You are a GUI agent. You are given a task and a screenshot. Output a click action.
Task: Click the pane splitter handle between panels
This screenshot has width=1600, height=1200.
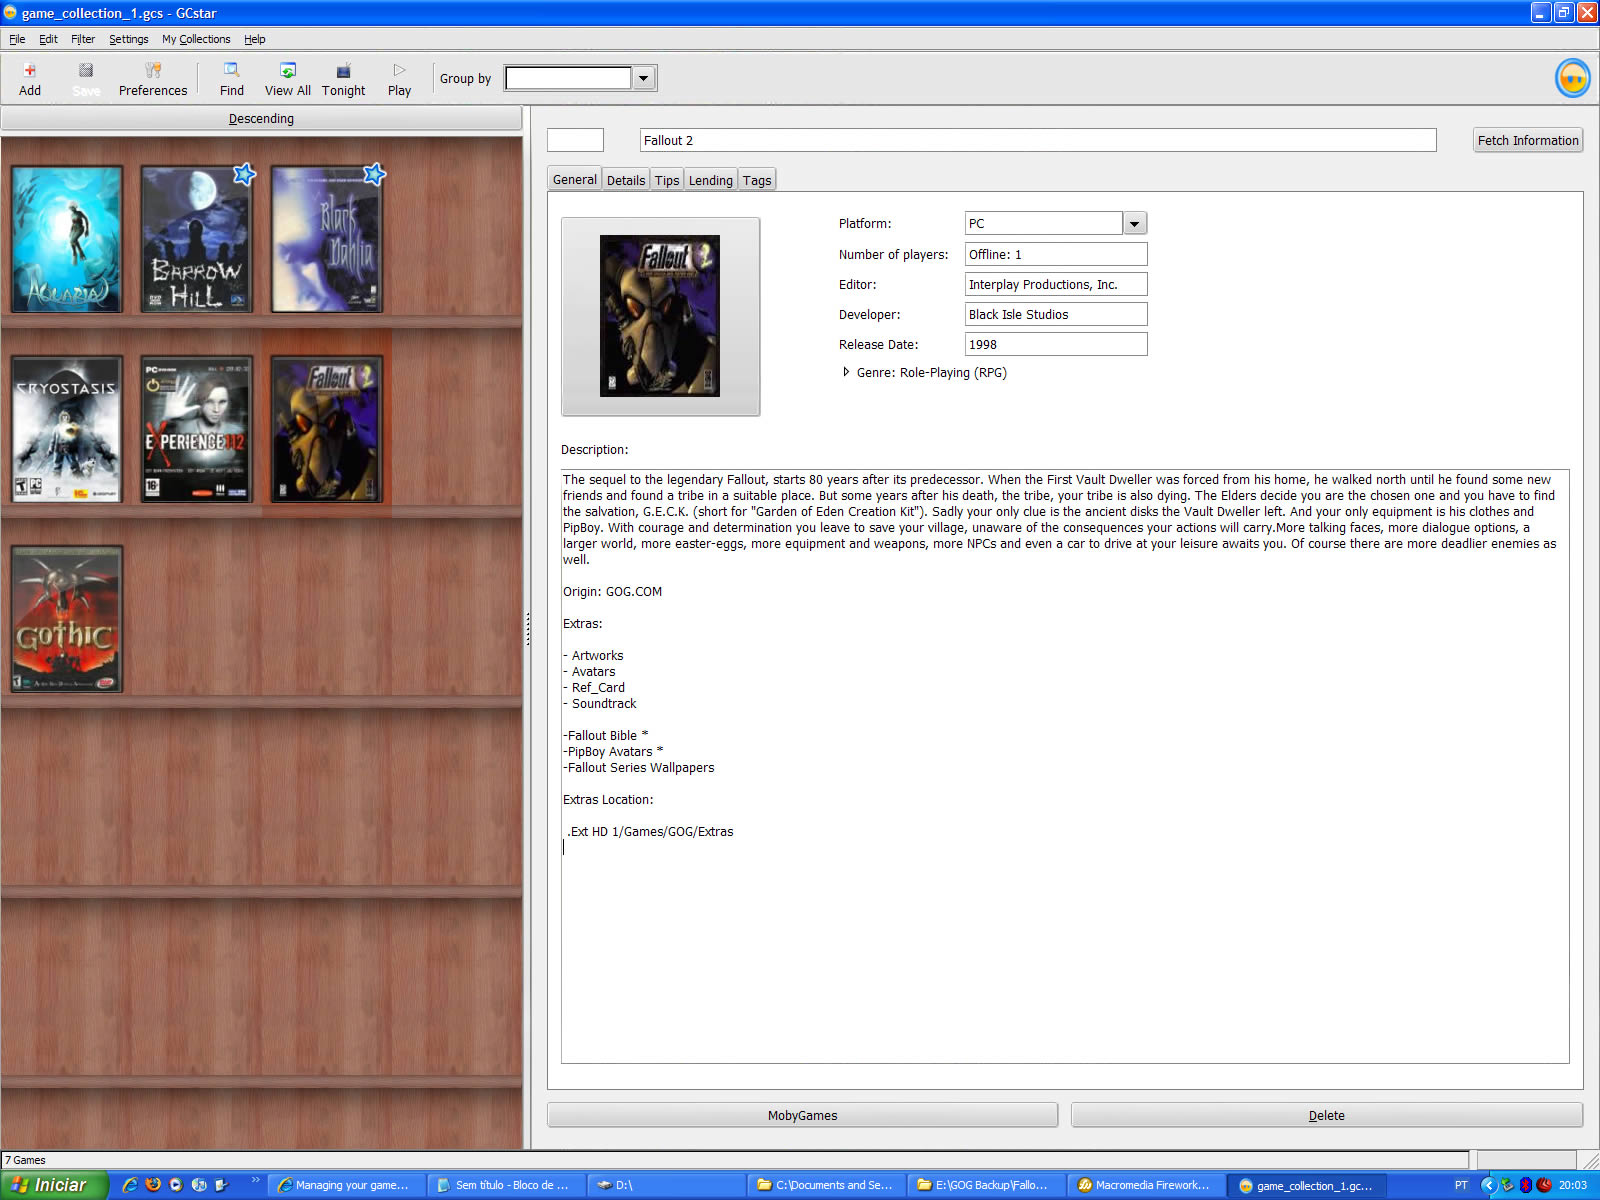point(527,628)
